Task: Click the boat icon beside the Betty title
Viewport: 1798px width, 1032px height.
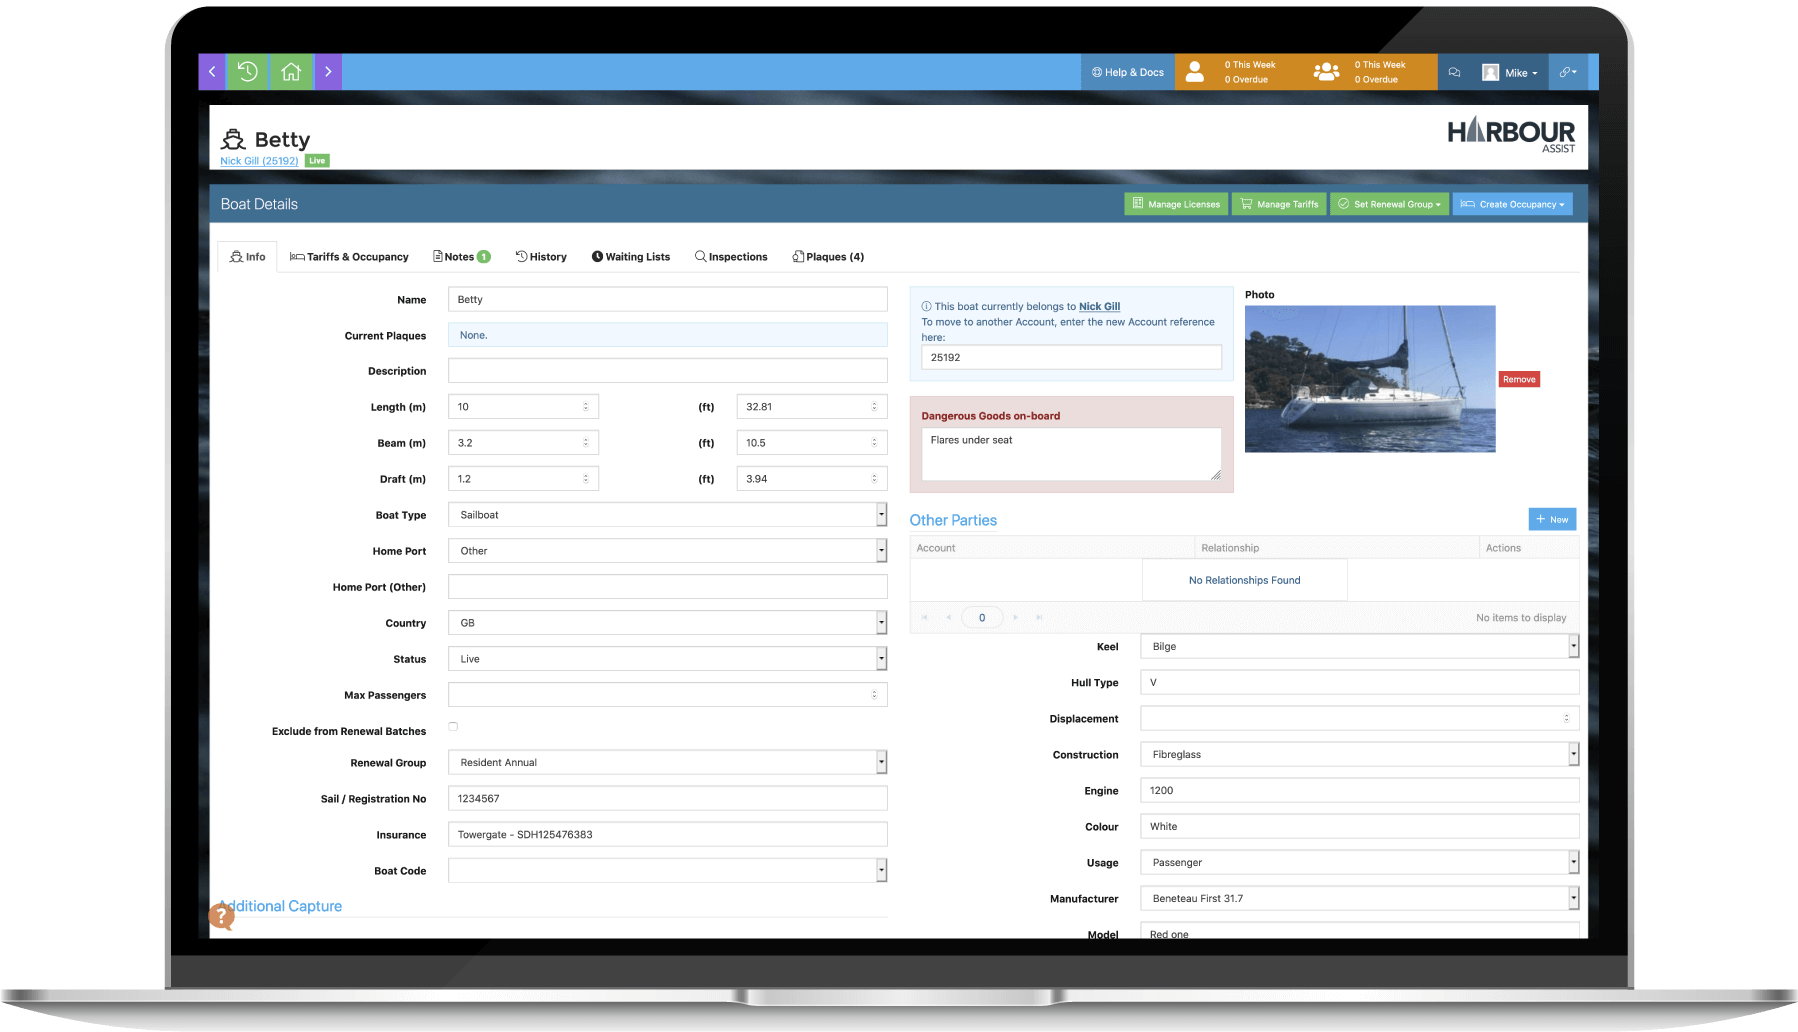Action: [x=233, y=138]
